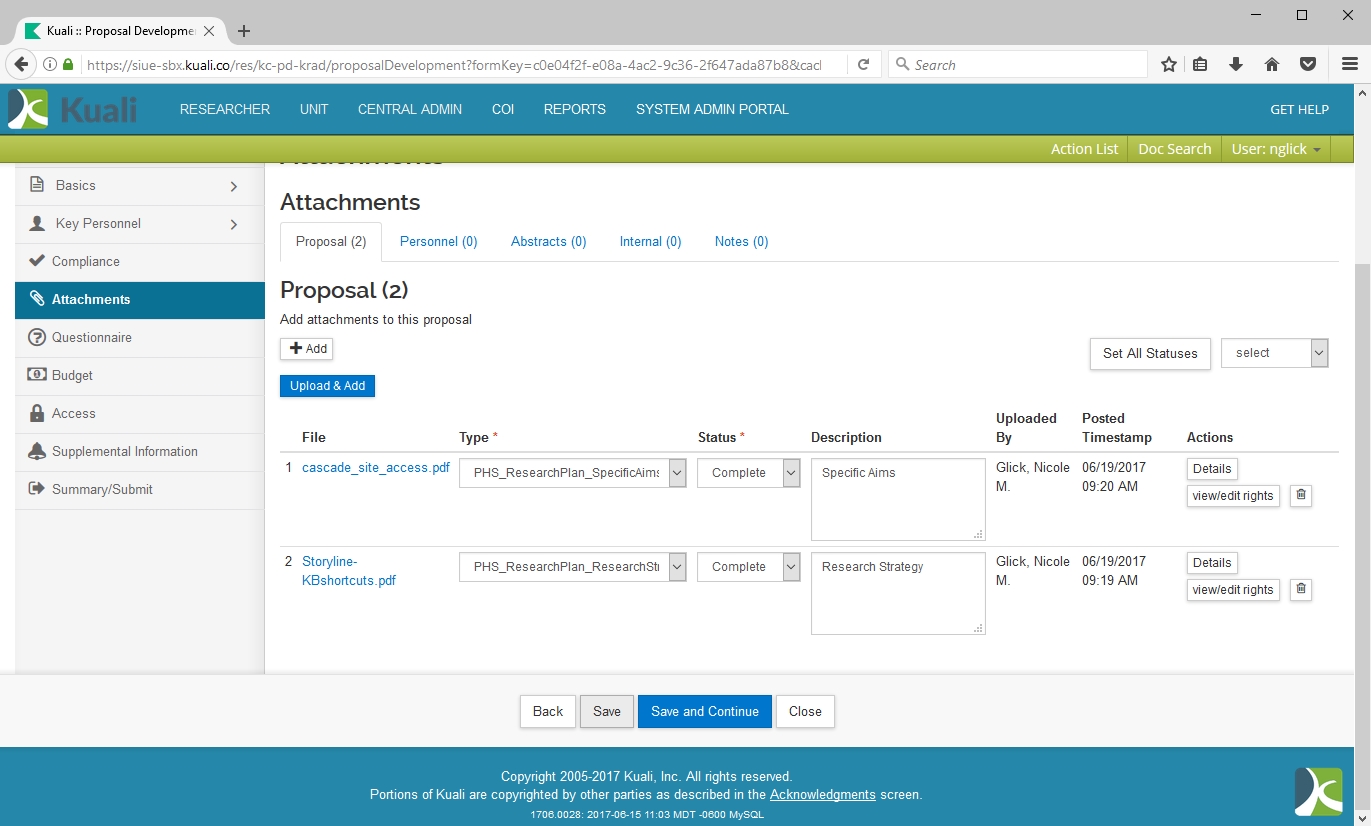Open the CENTRAL ADMIN menu

410,110
